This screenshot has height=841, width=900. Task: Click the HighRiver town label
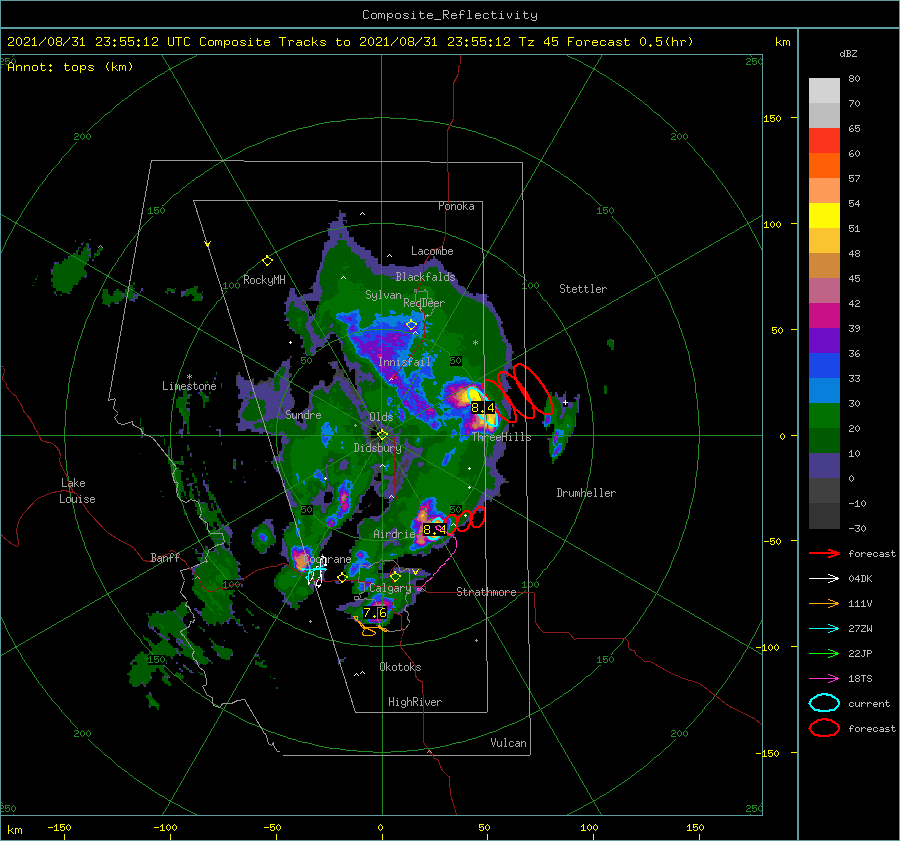point(415,702)
